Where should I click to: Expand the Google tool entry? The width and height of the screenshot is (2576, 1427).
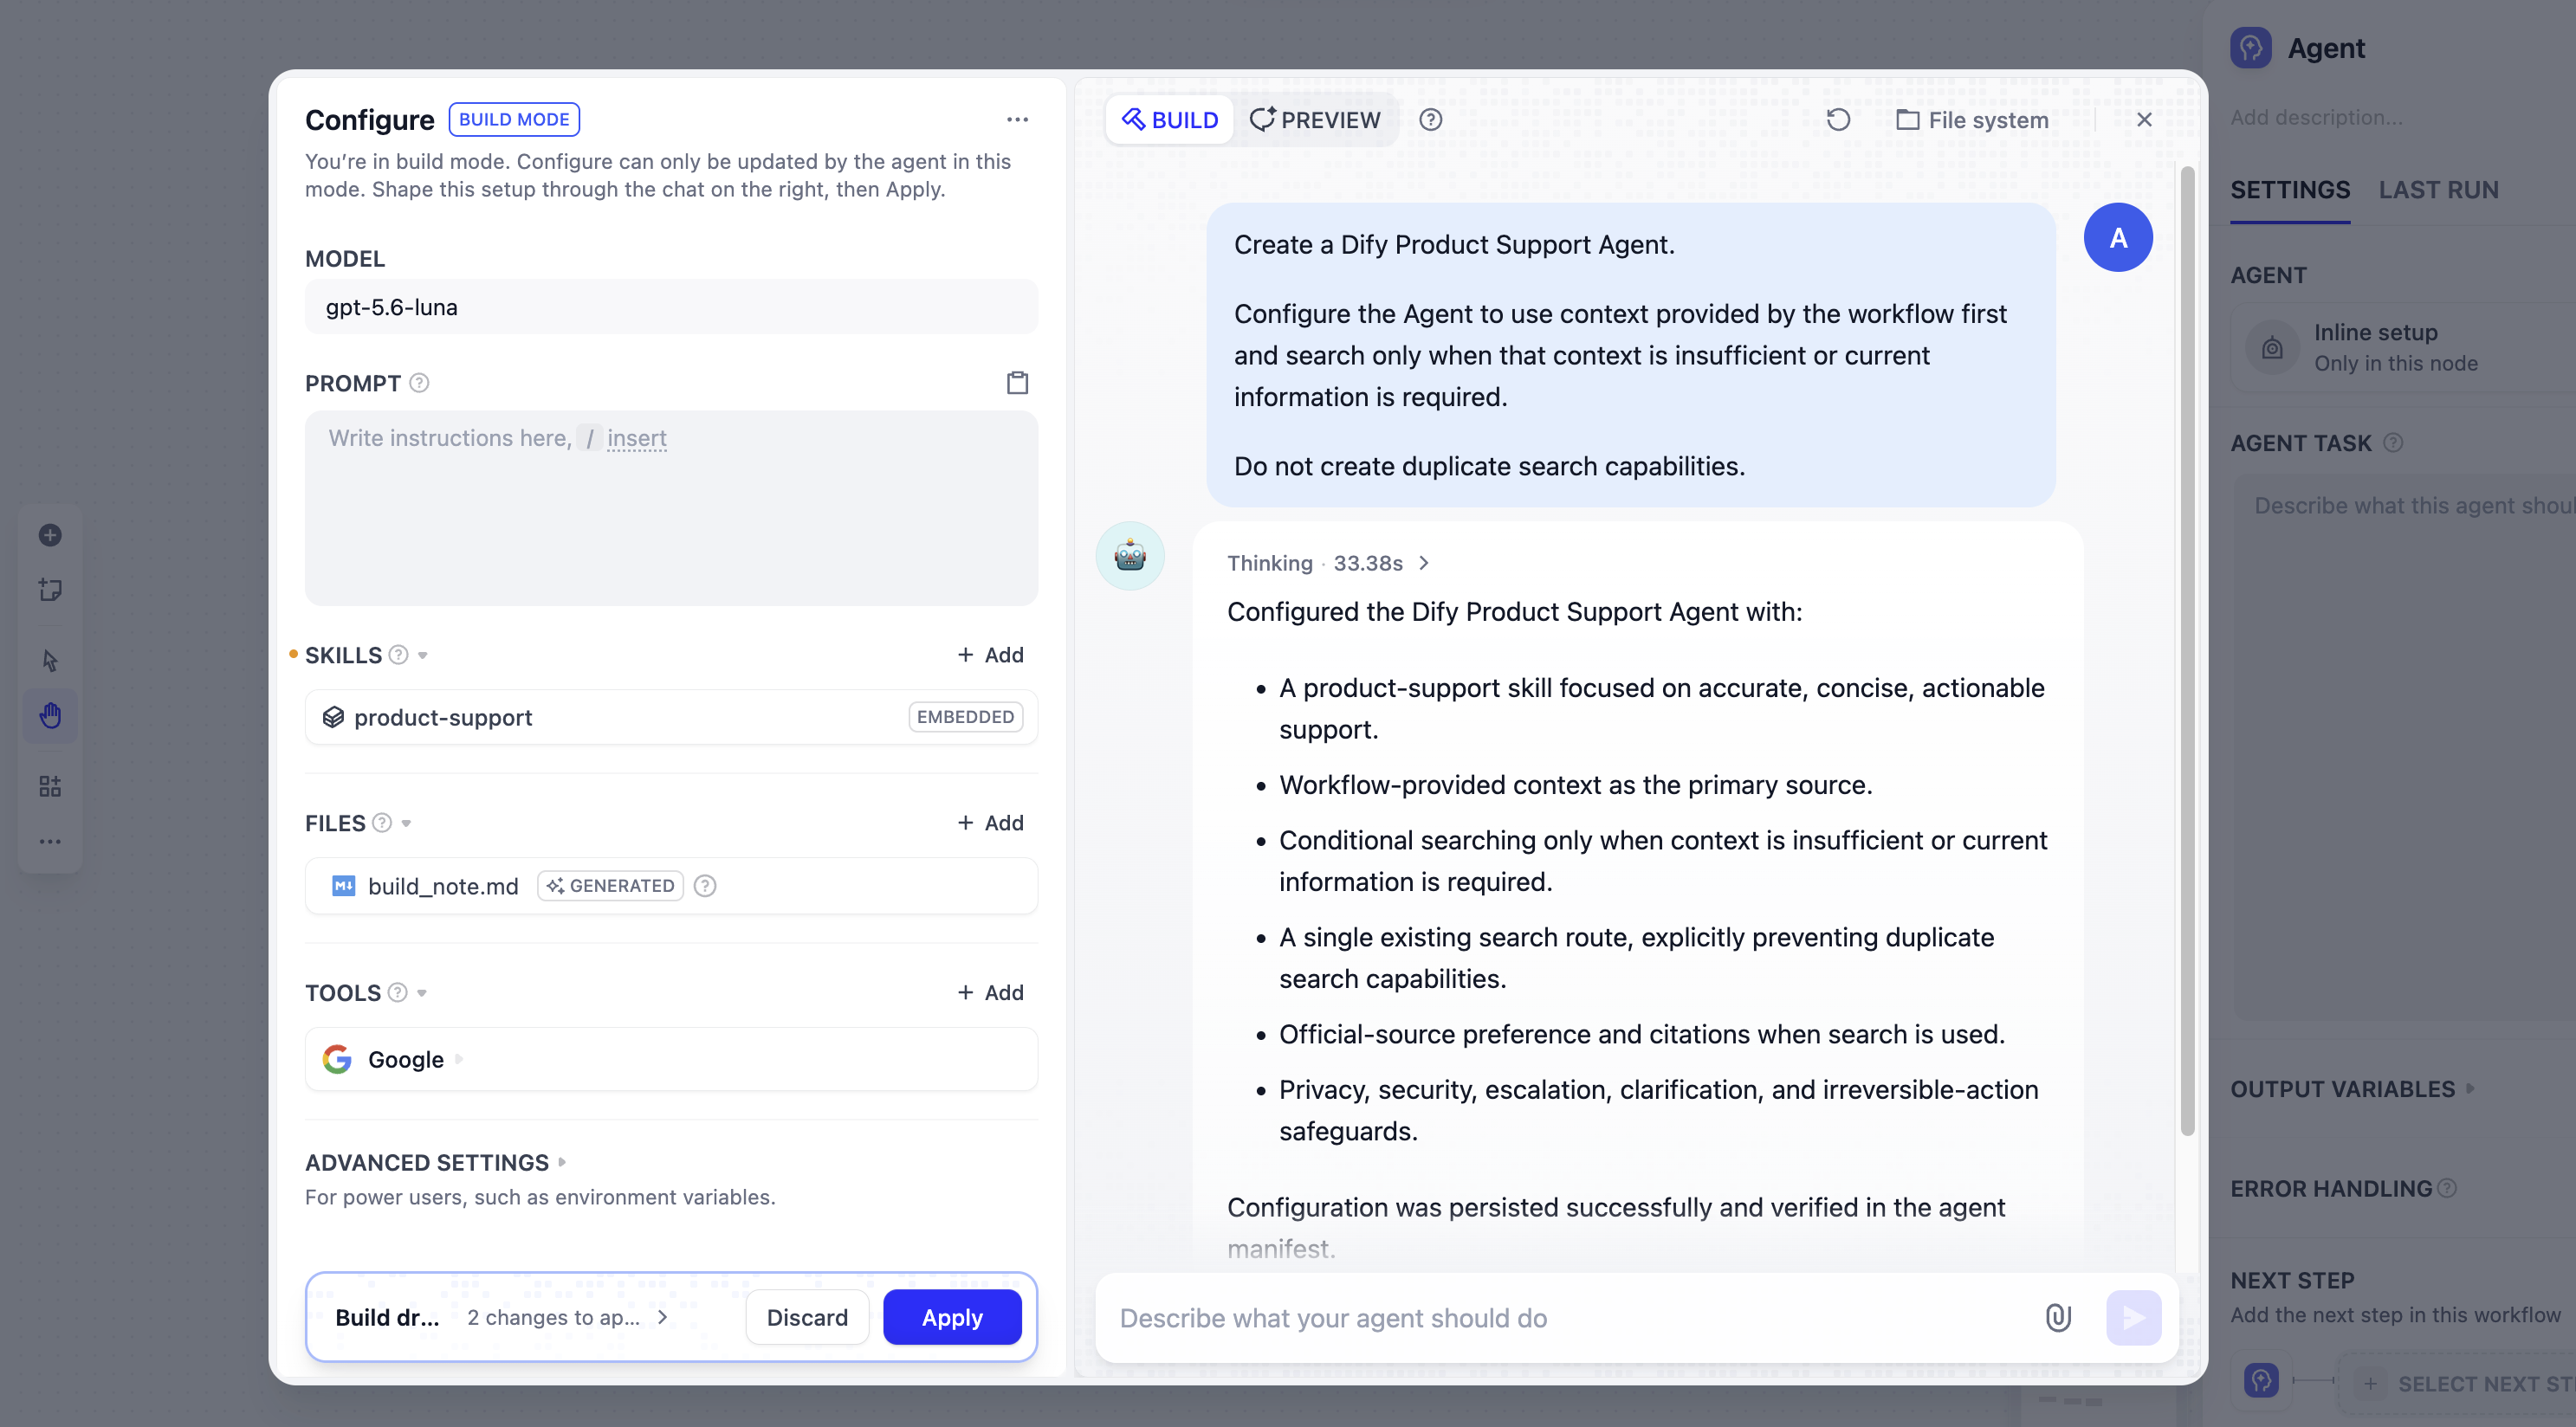(x=459, y=1059)
